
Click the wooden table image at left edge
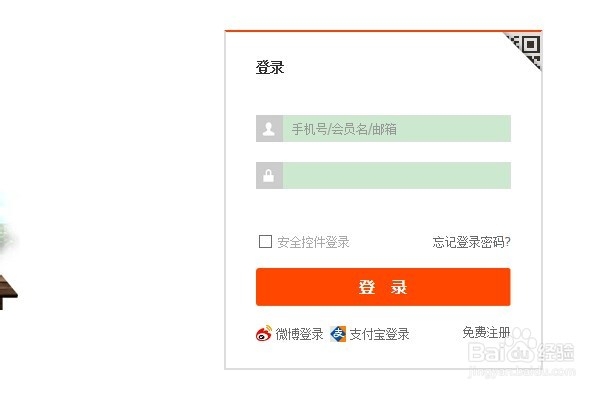tap(9, 292)
